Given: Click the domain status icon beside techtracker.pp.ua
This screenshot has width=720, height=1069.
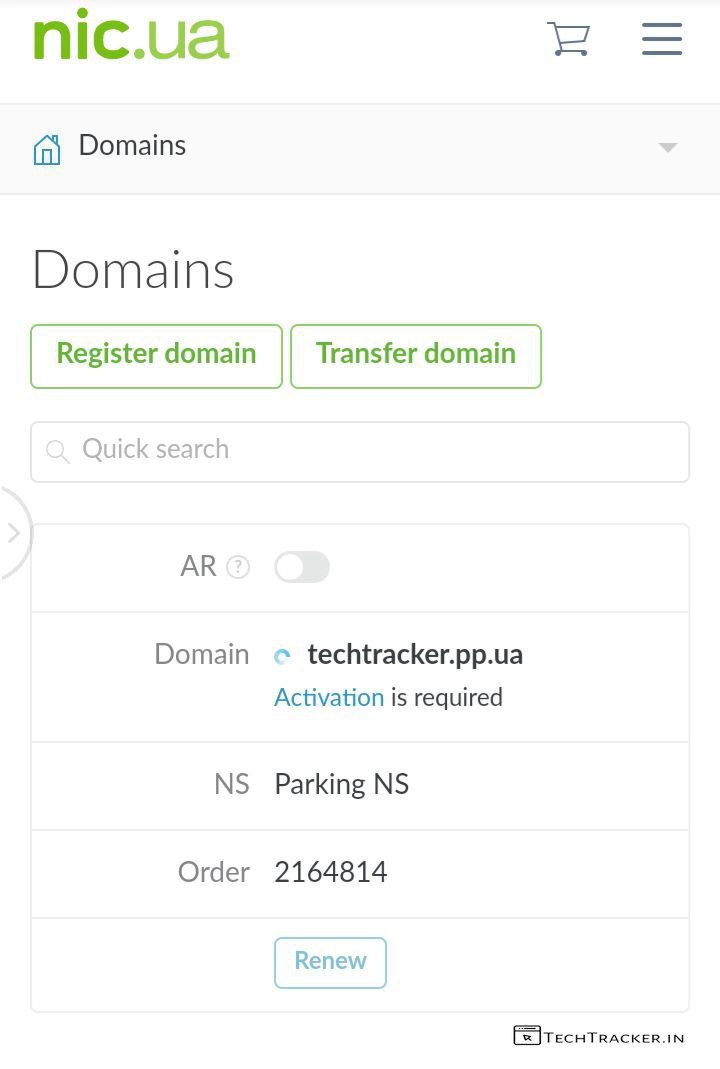Looking at the screenshot, I should click(x=283, y=657).
